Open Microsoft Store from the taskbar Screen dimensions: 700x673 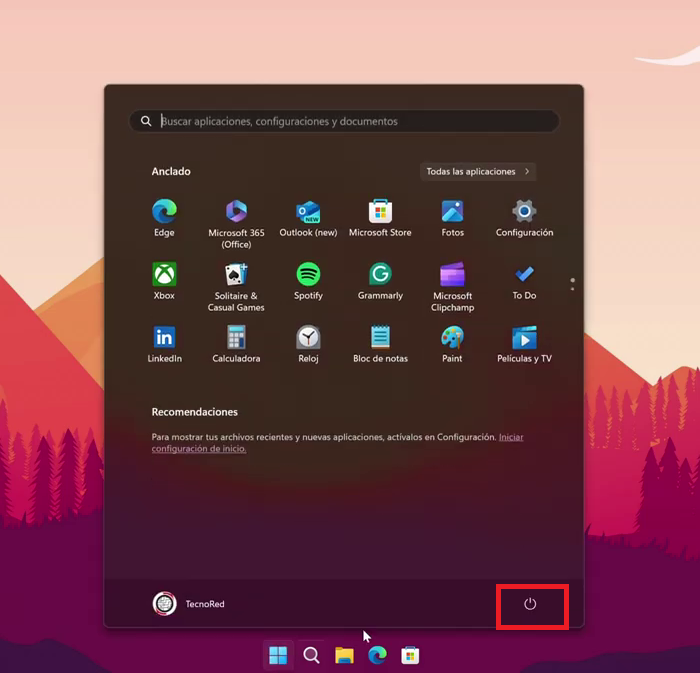pyautogui.click(x=410, y=655)
